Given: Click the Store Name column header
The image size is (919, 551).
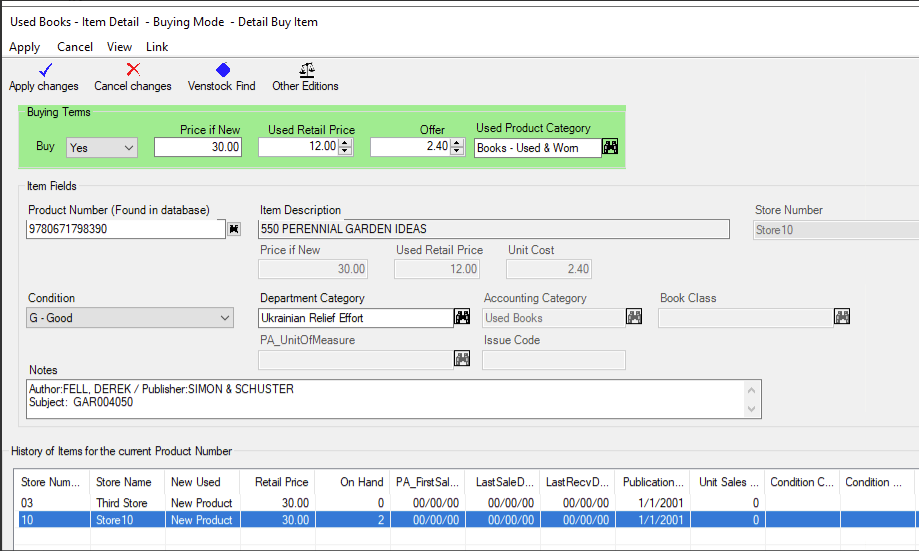Looking at the screenshot, I should coord(127,482).
